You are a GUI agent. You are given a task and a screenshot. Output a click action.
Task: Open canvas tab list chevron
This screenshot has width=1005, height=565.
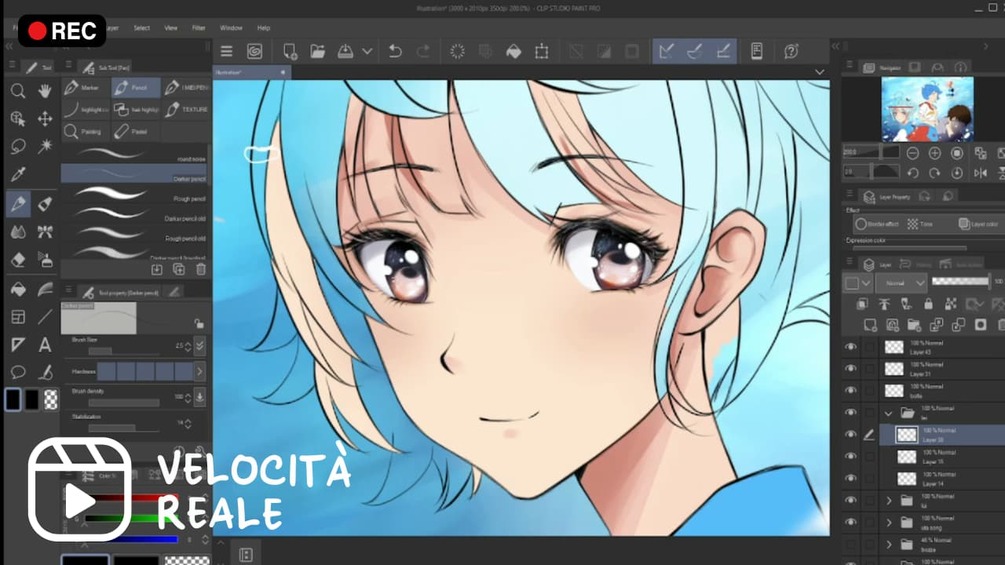pos(820,72)
